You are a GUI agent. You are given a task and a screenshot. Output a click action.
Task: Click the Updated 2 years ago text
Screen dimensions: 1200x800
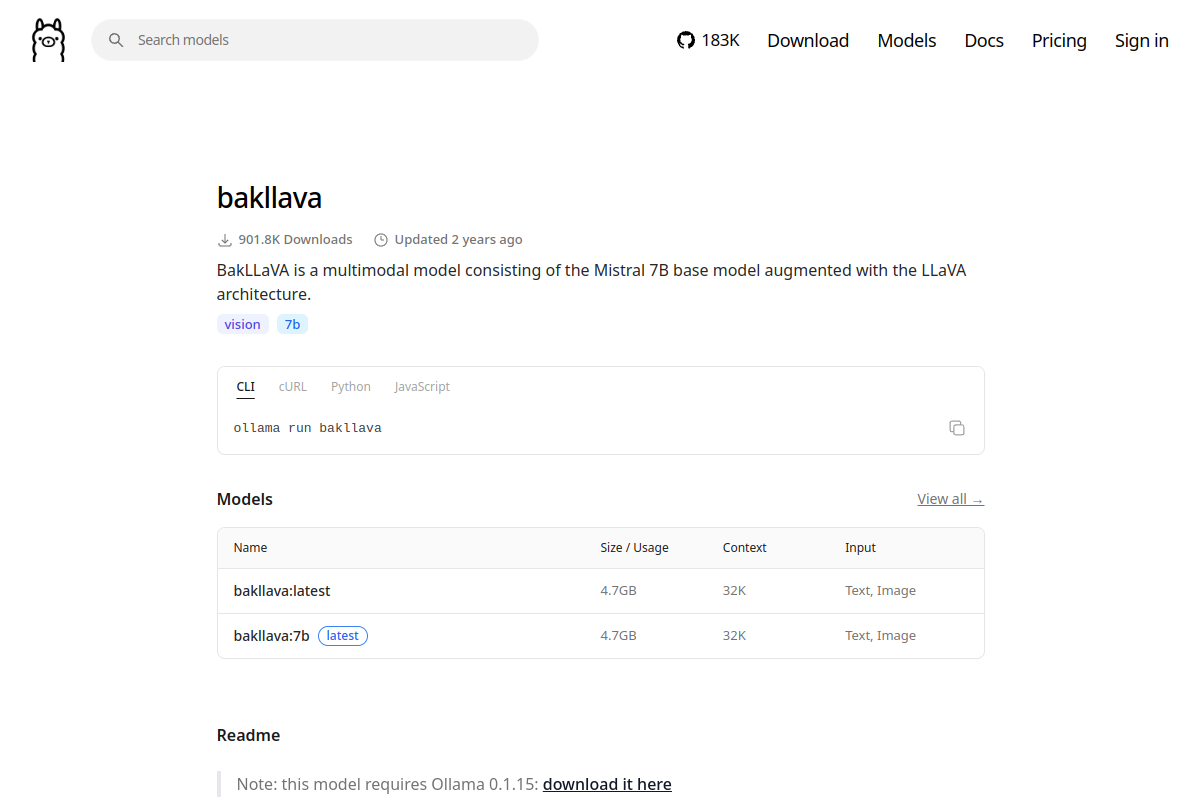[x=458, y=240]
